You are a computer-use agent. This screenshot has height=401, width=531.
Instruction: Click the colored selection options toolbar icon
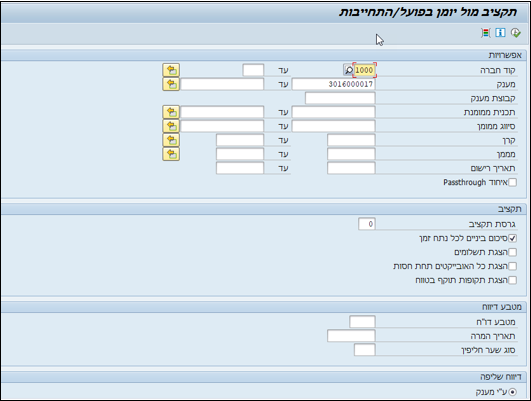tap(486, 33)
